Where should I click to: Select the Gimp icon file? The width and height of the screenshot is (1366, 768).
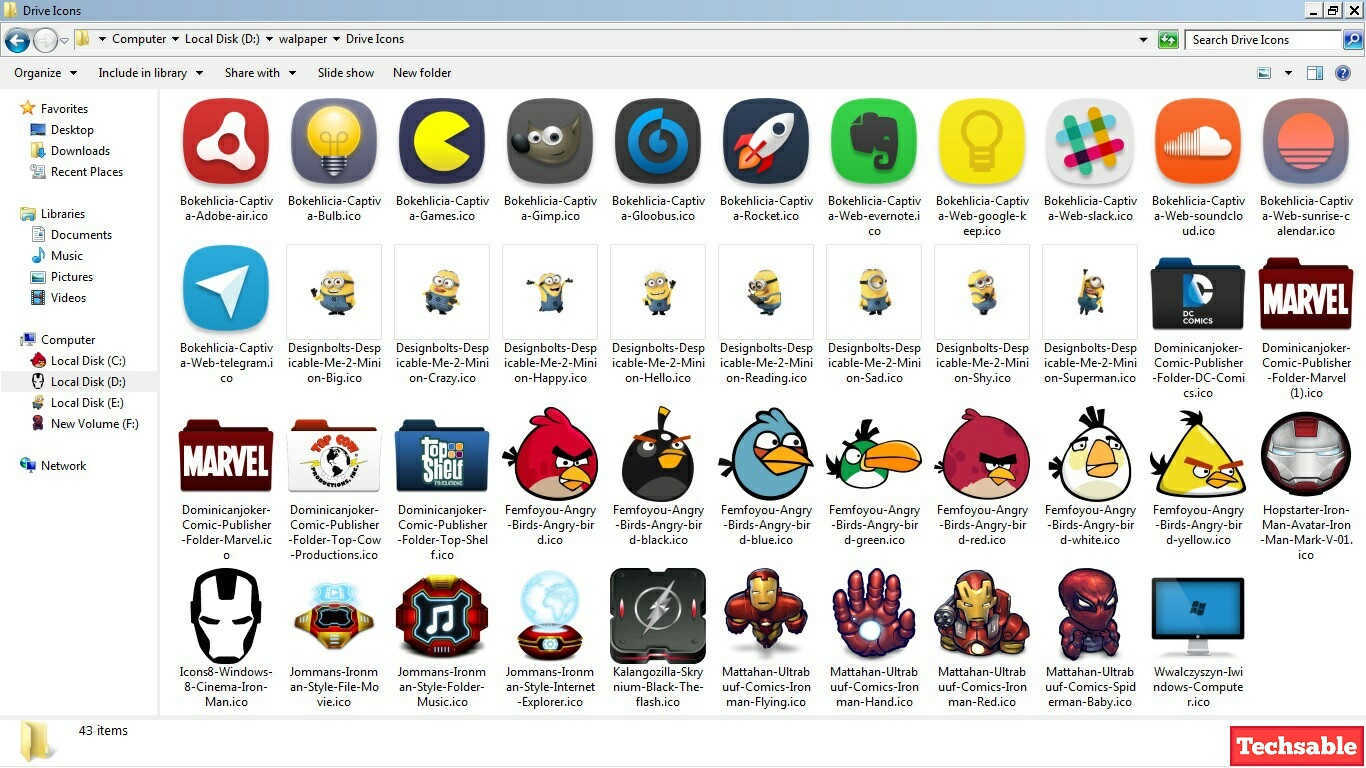pos(550,141)
